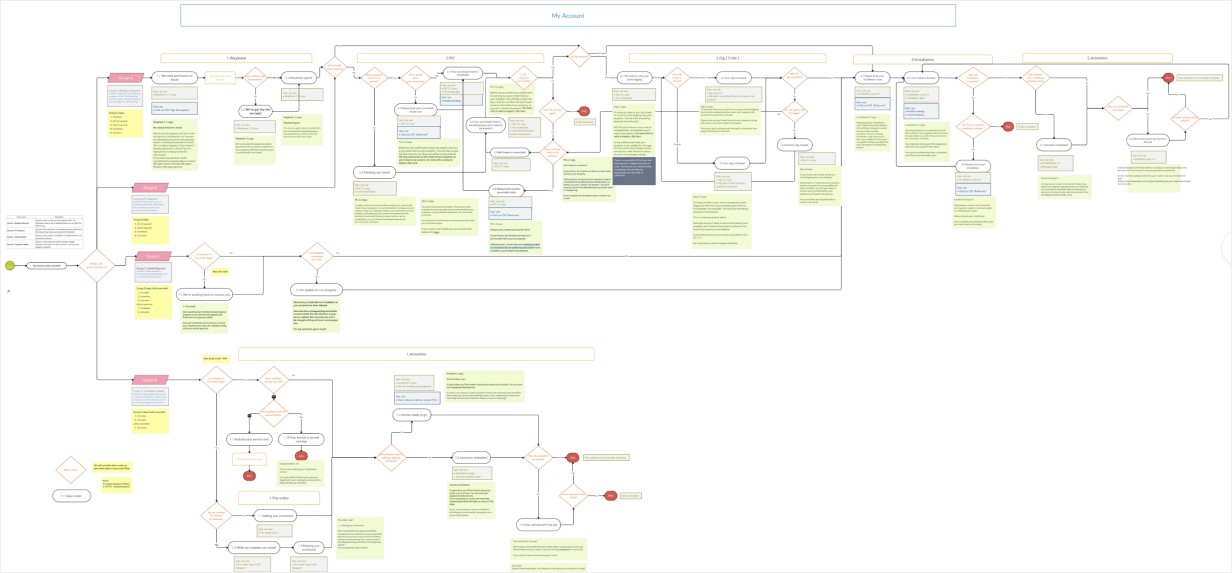The image size is (1232, 573).
Task: Select the pink 'Group B' tag
Action: (x=150, y=187)
